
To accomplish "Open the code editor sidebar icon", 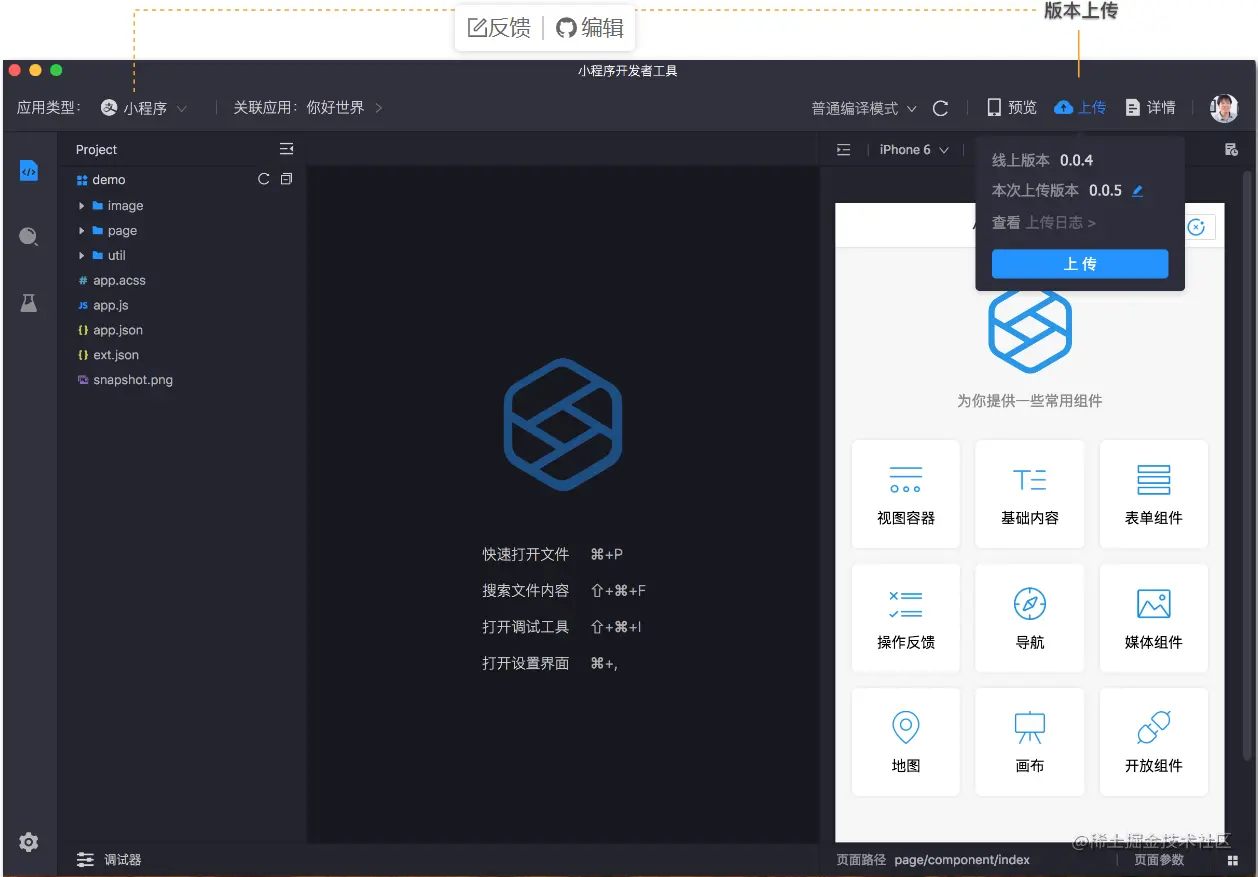I will (x=29, y=171).
